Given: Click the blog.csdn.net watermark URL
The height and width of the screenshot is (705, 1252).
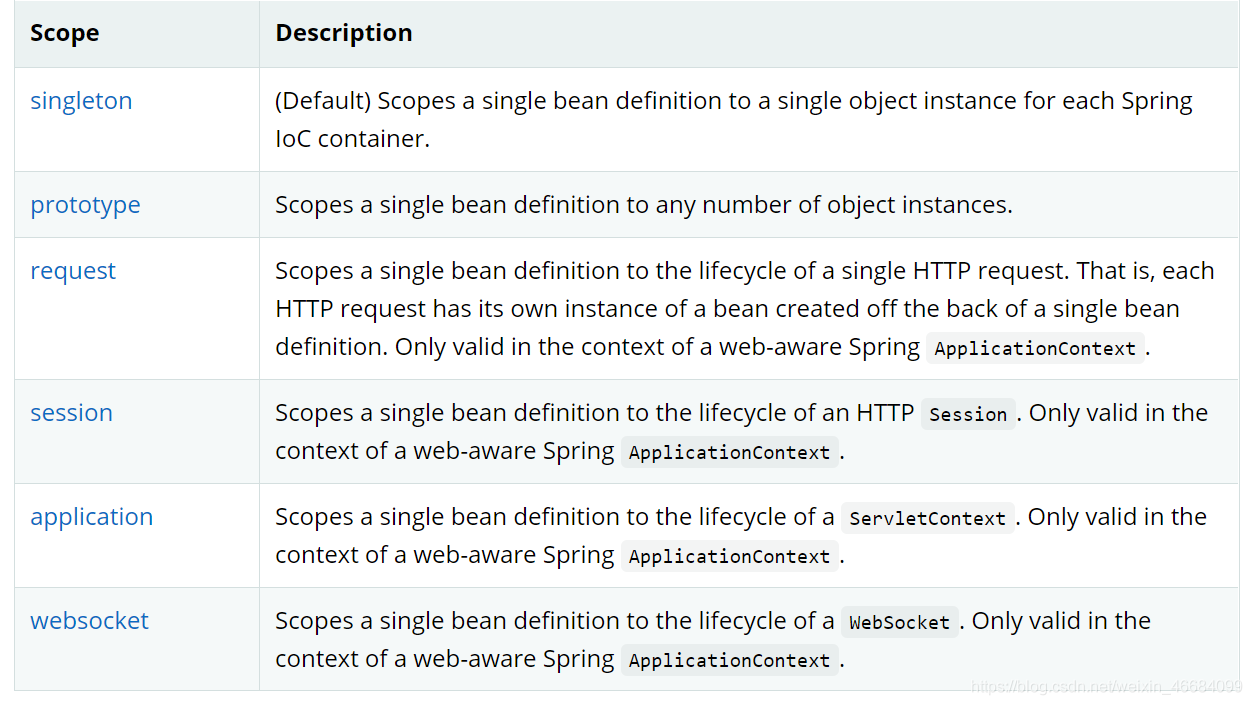Looking at the screenshot, I should [1106, 687].
